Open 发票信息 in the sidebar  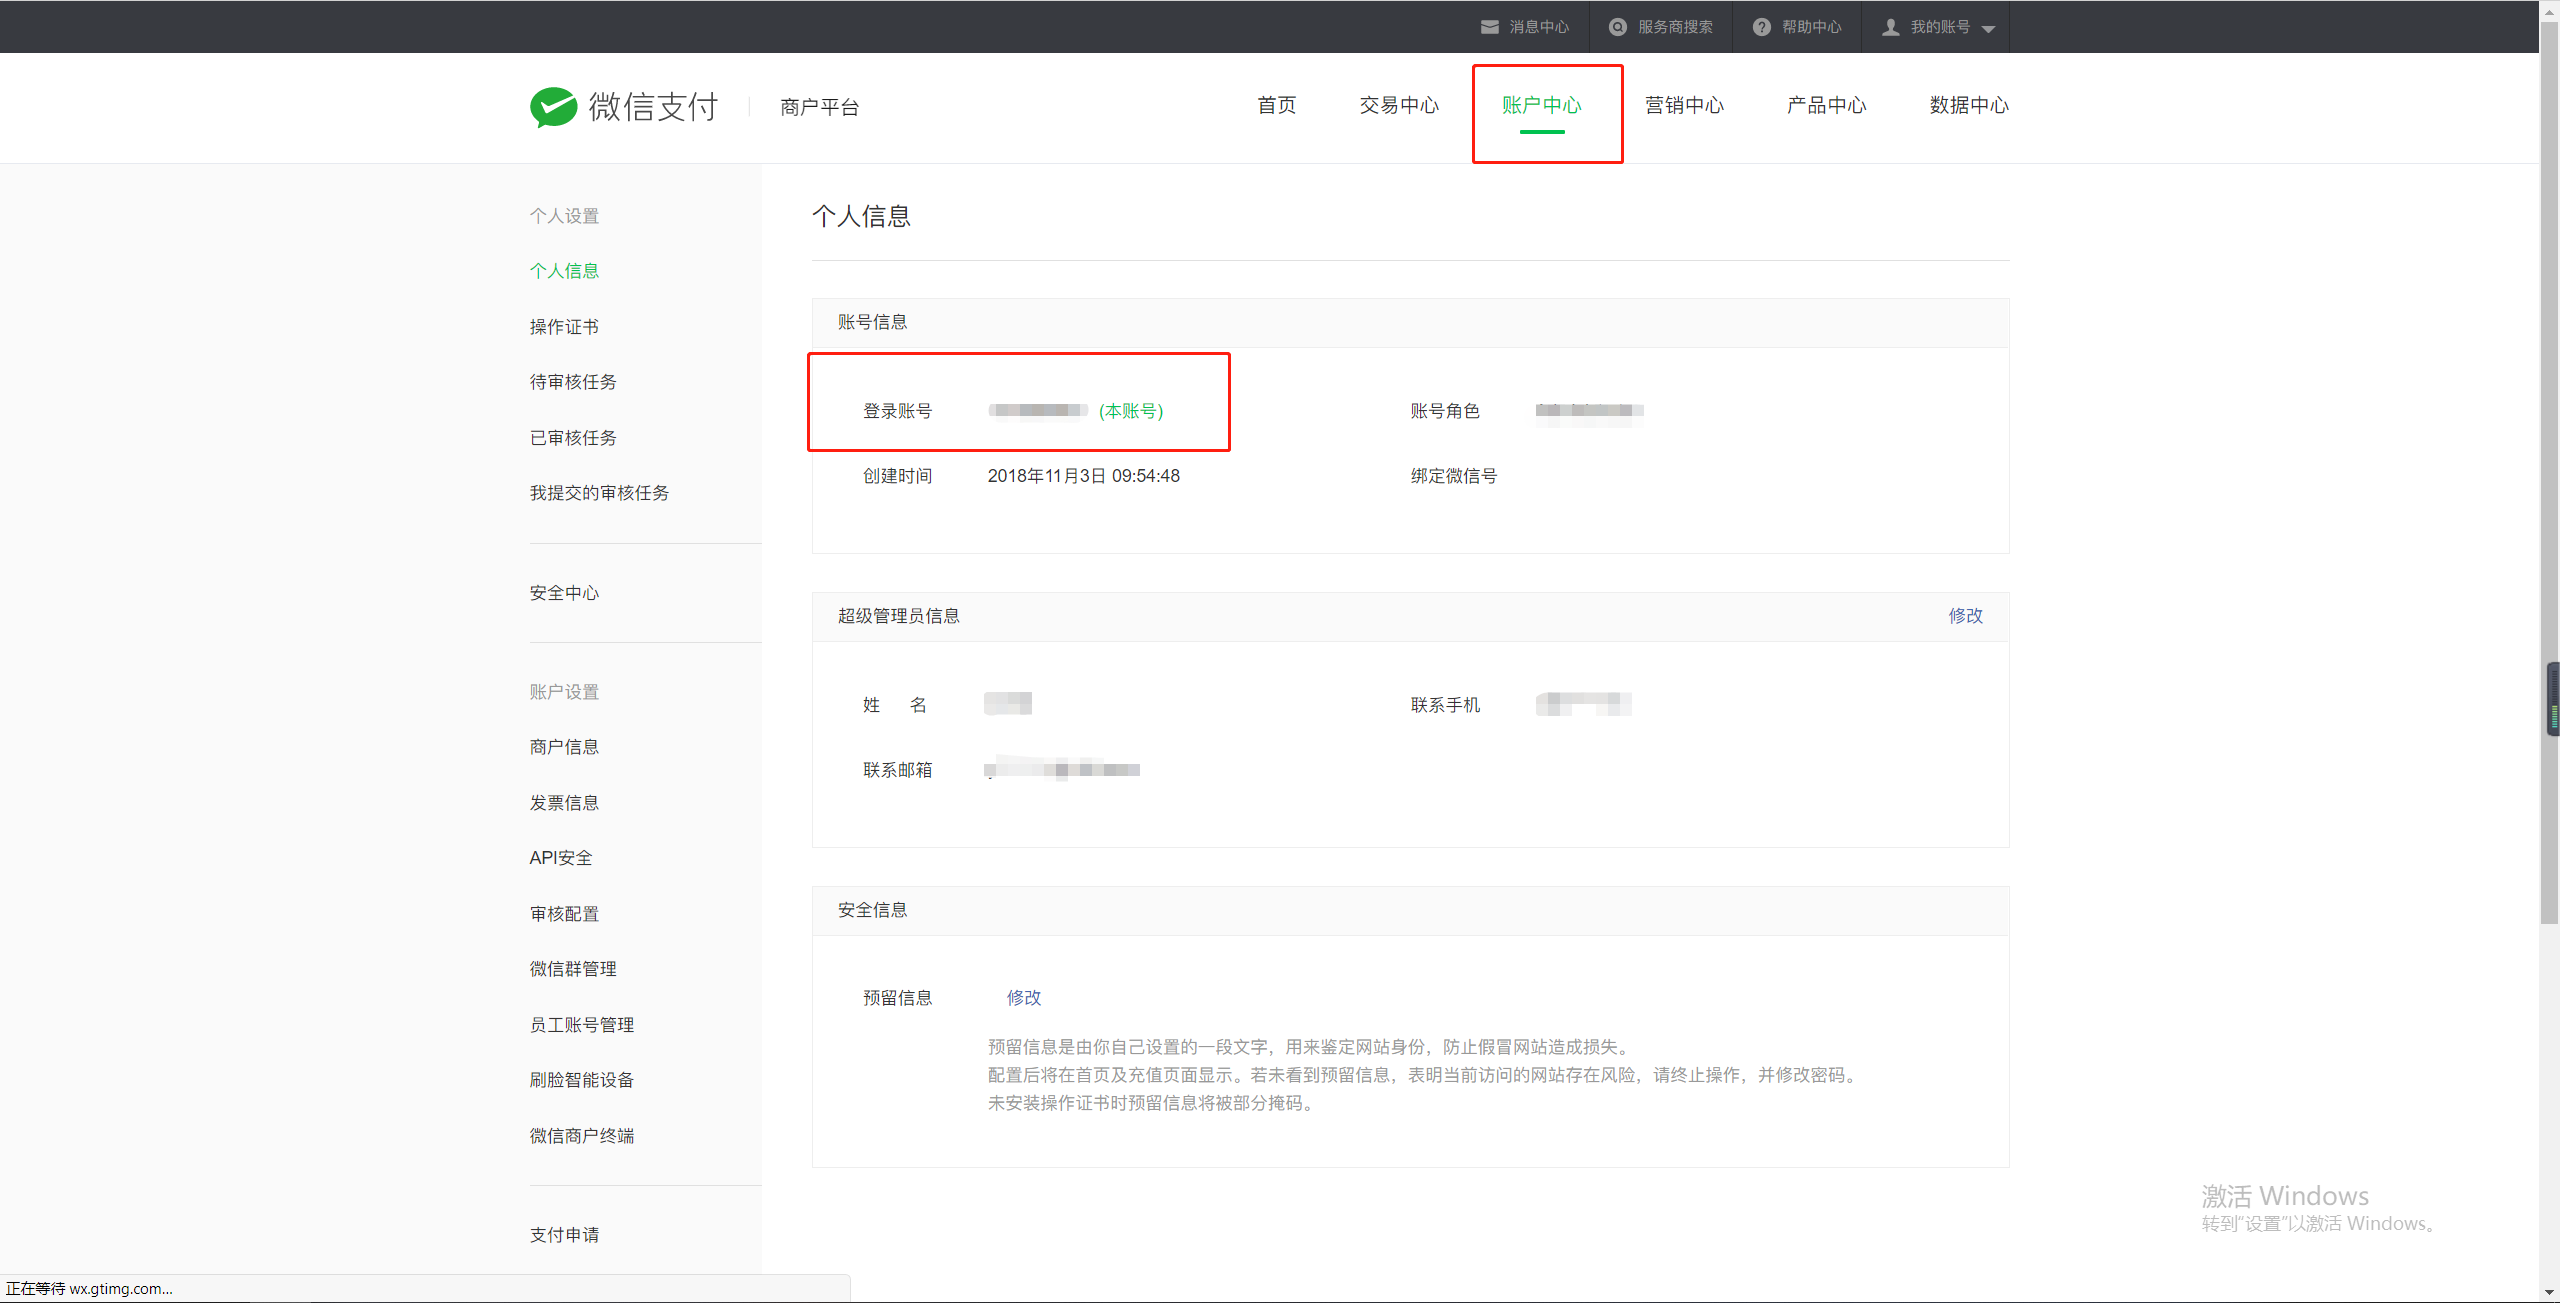(x=564, y=803)
